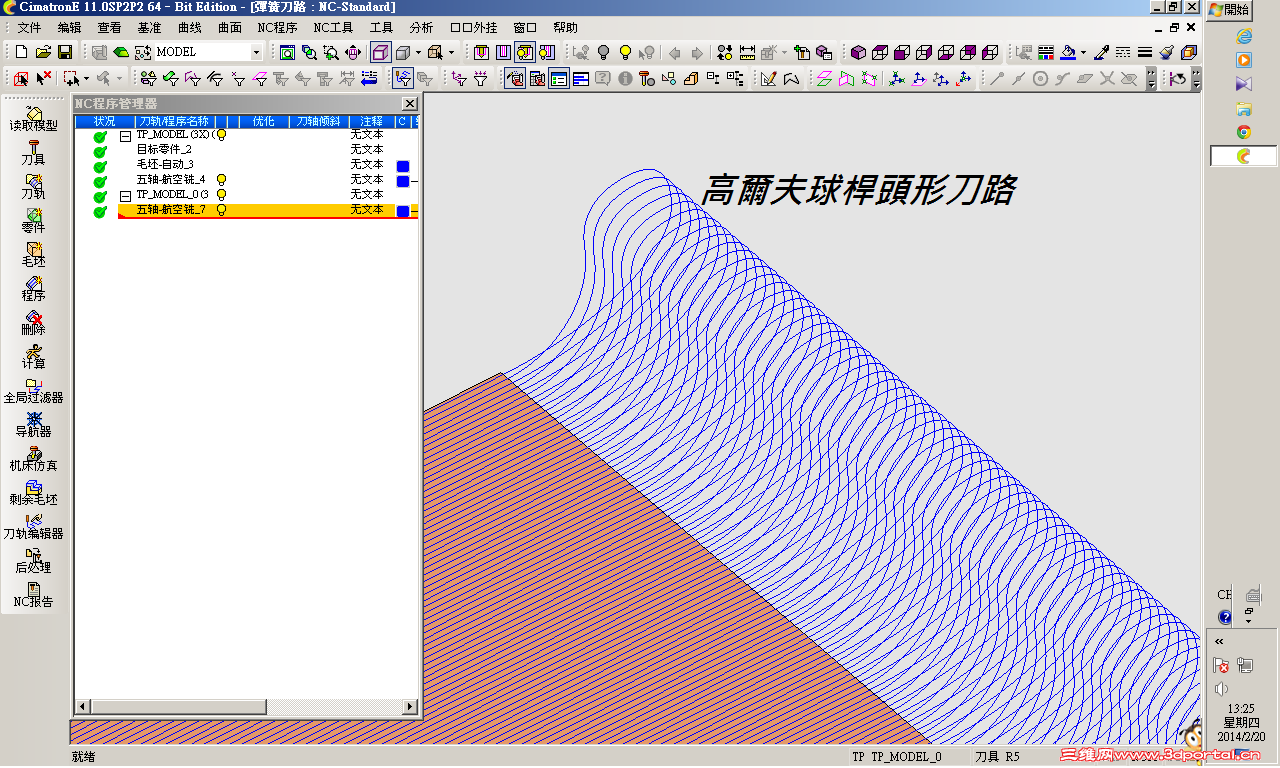The height and width of the screenshot is (768, 1280).
Task: Open the MODEL combo box dropdown
Action: (256, 52)
